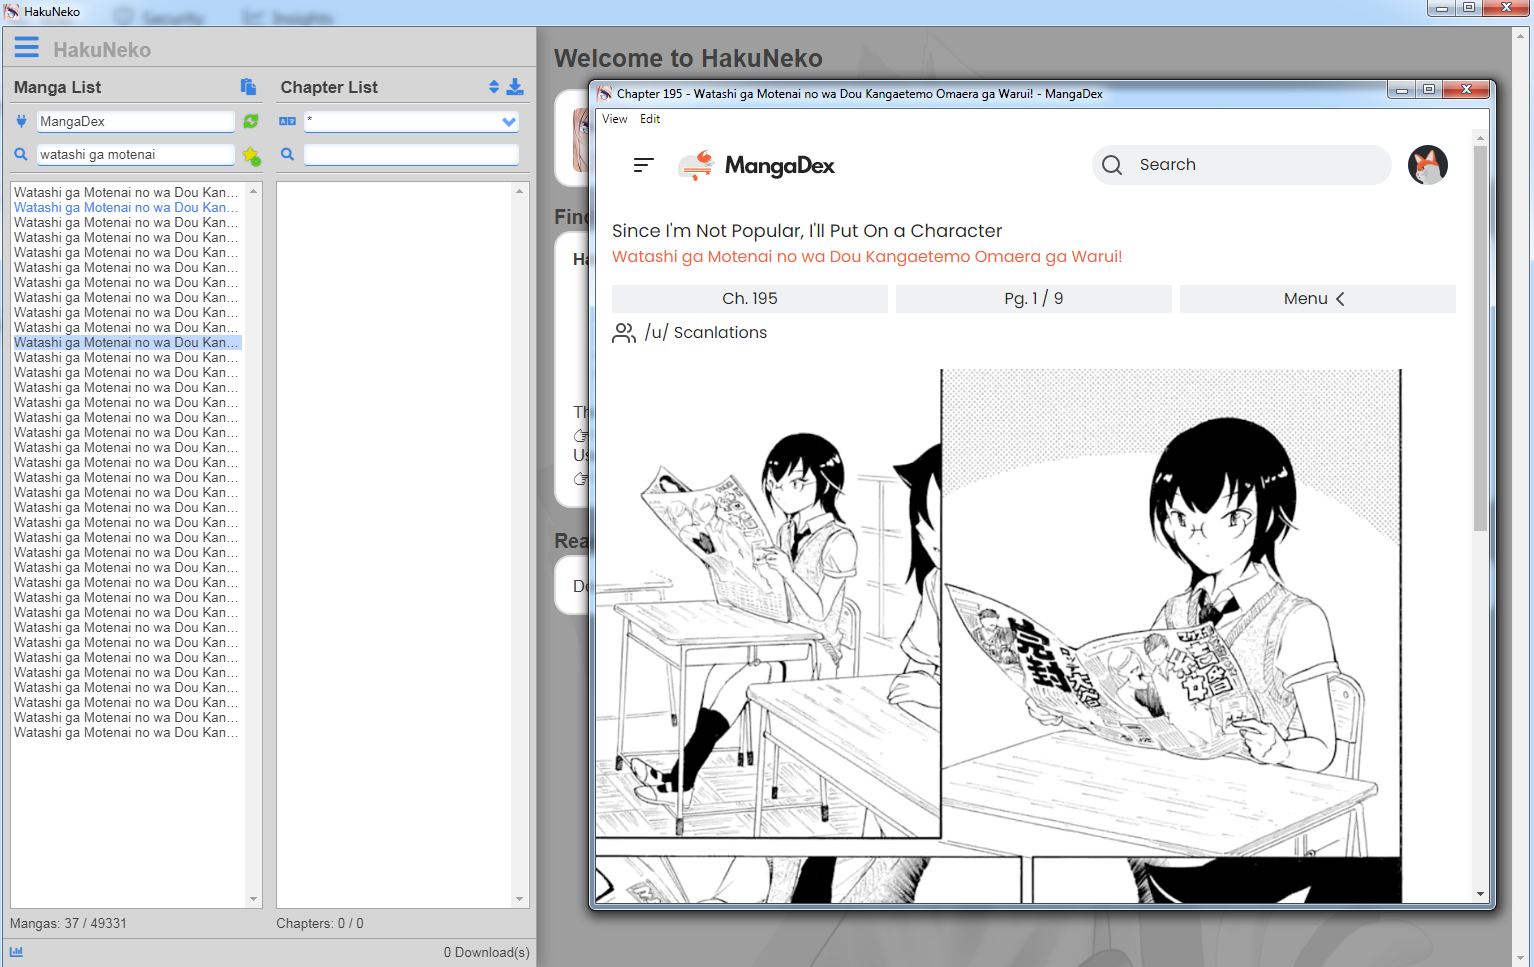Open the Watashi ga Motenai title link

tap(867, 257)
